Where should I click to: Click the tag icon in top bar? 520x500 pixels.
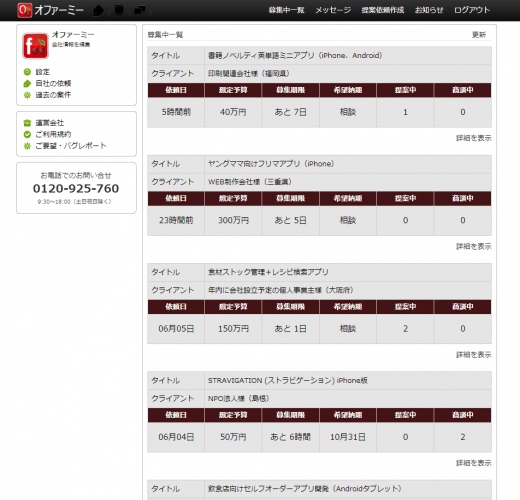[x=98, y=10]
